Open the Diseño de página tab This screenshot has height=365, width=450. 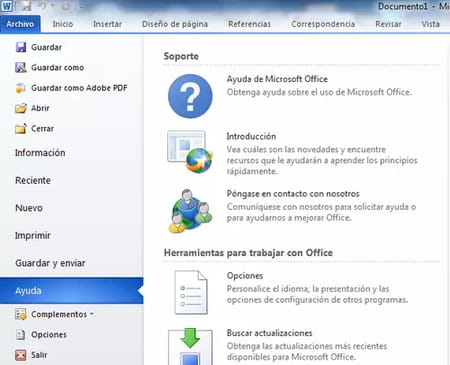[x=175, y=24]
